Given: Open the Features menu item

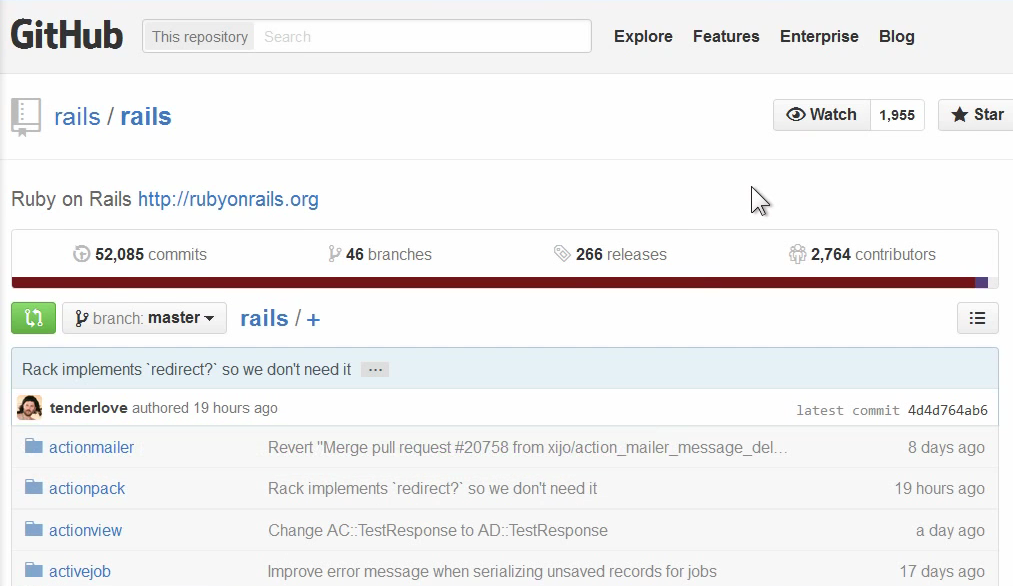Looking at the screenshot, I should [726, 36].
